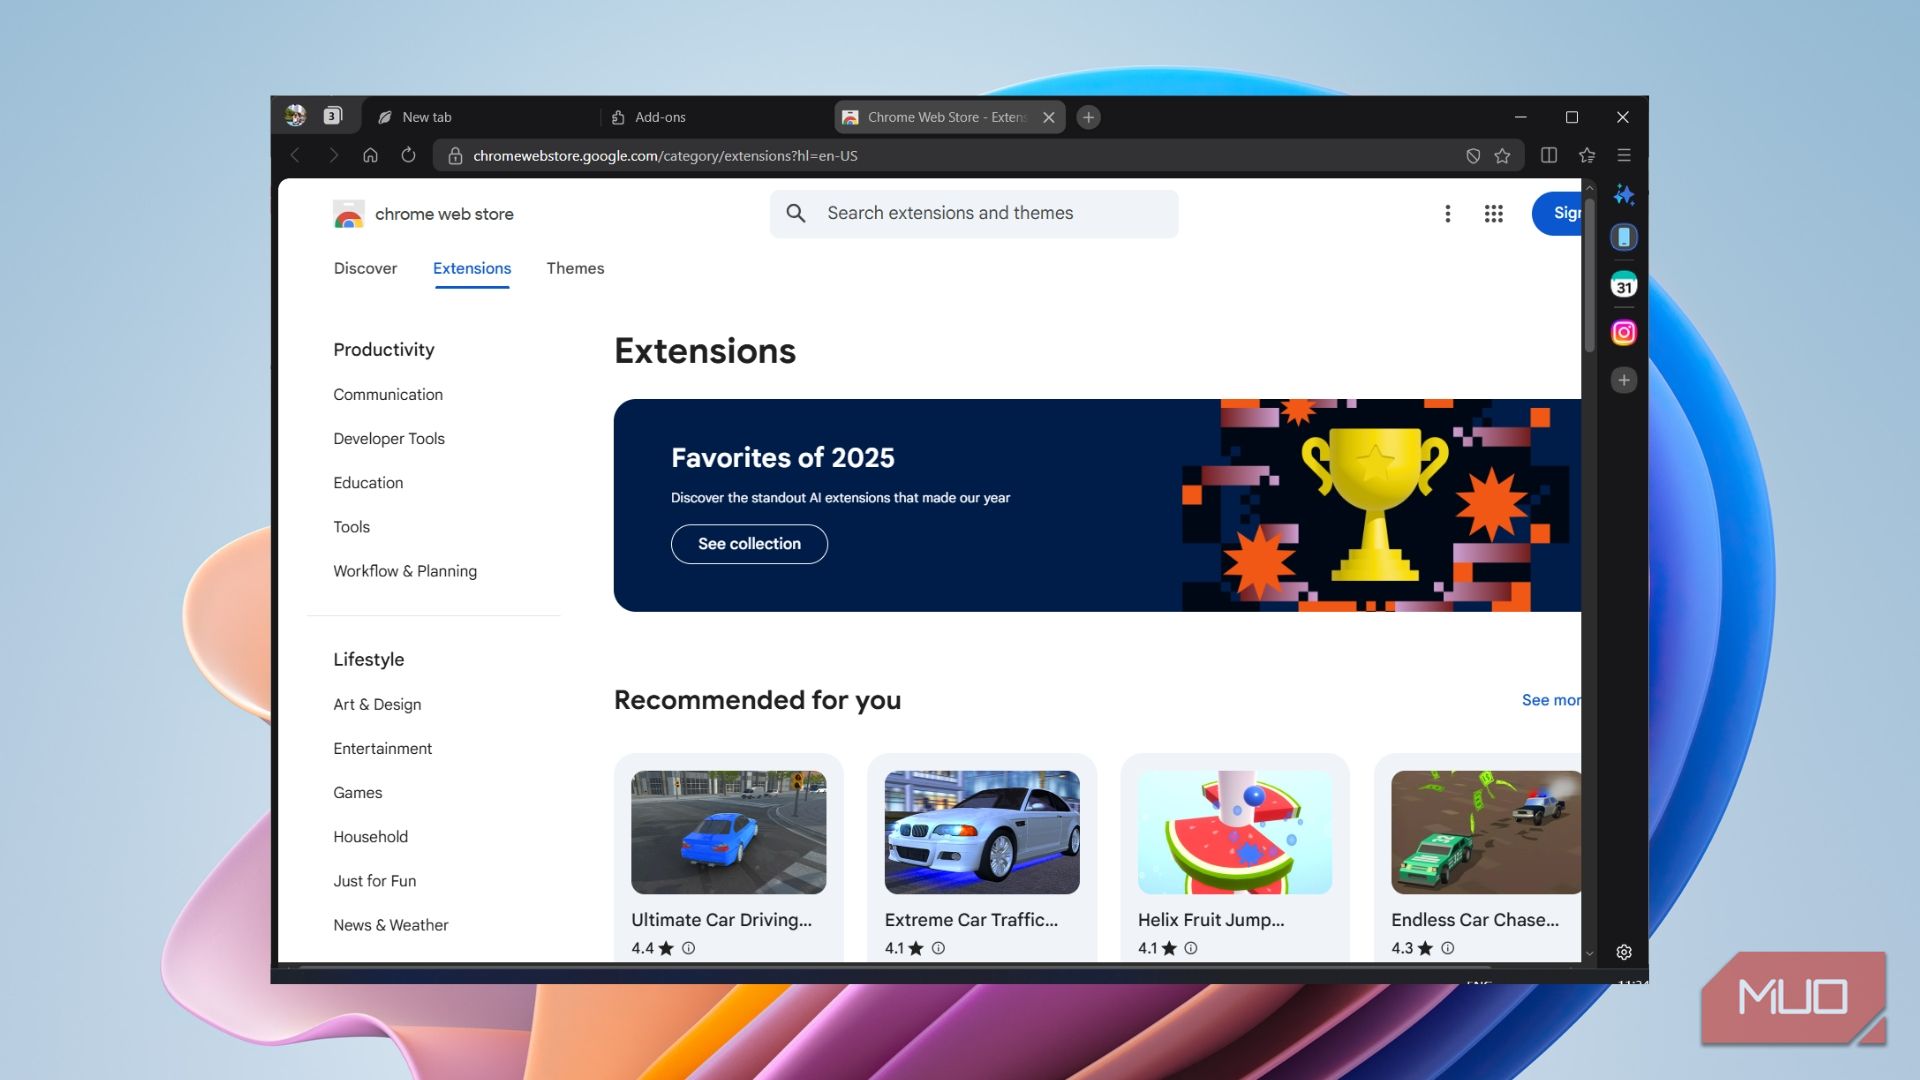View info icon beside Ultimate Car Driving rating
The height and width of the screenshot is (1080, 1920).
[x=688, y=948]
